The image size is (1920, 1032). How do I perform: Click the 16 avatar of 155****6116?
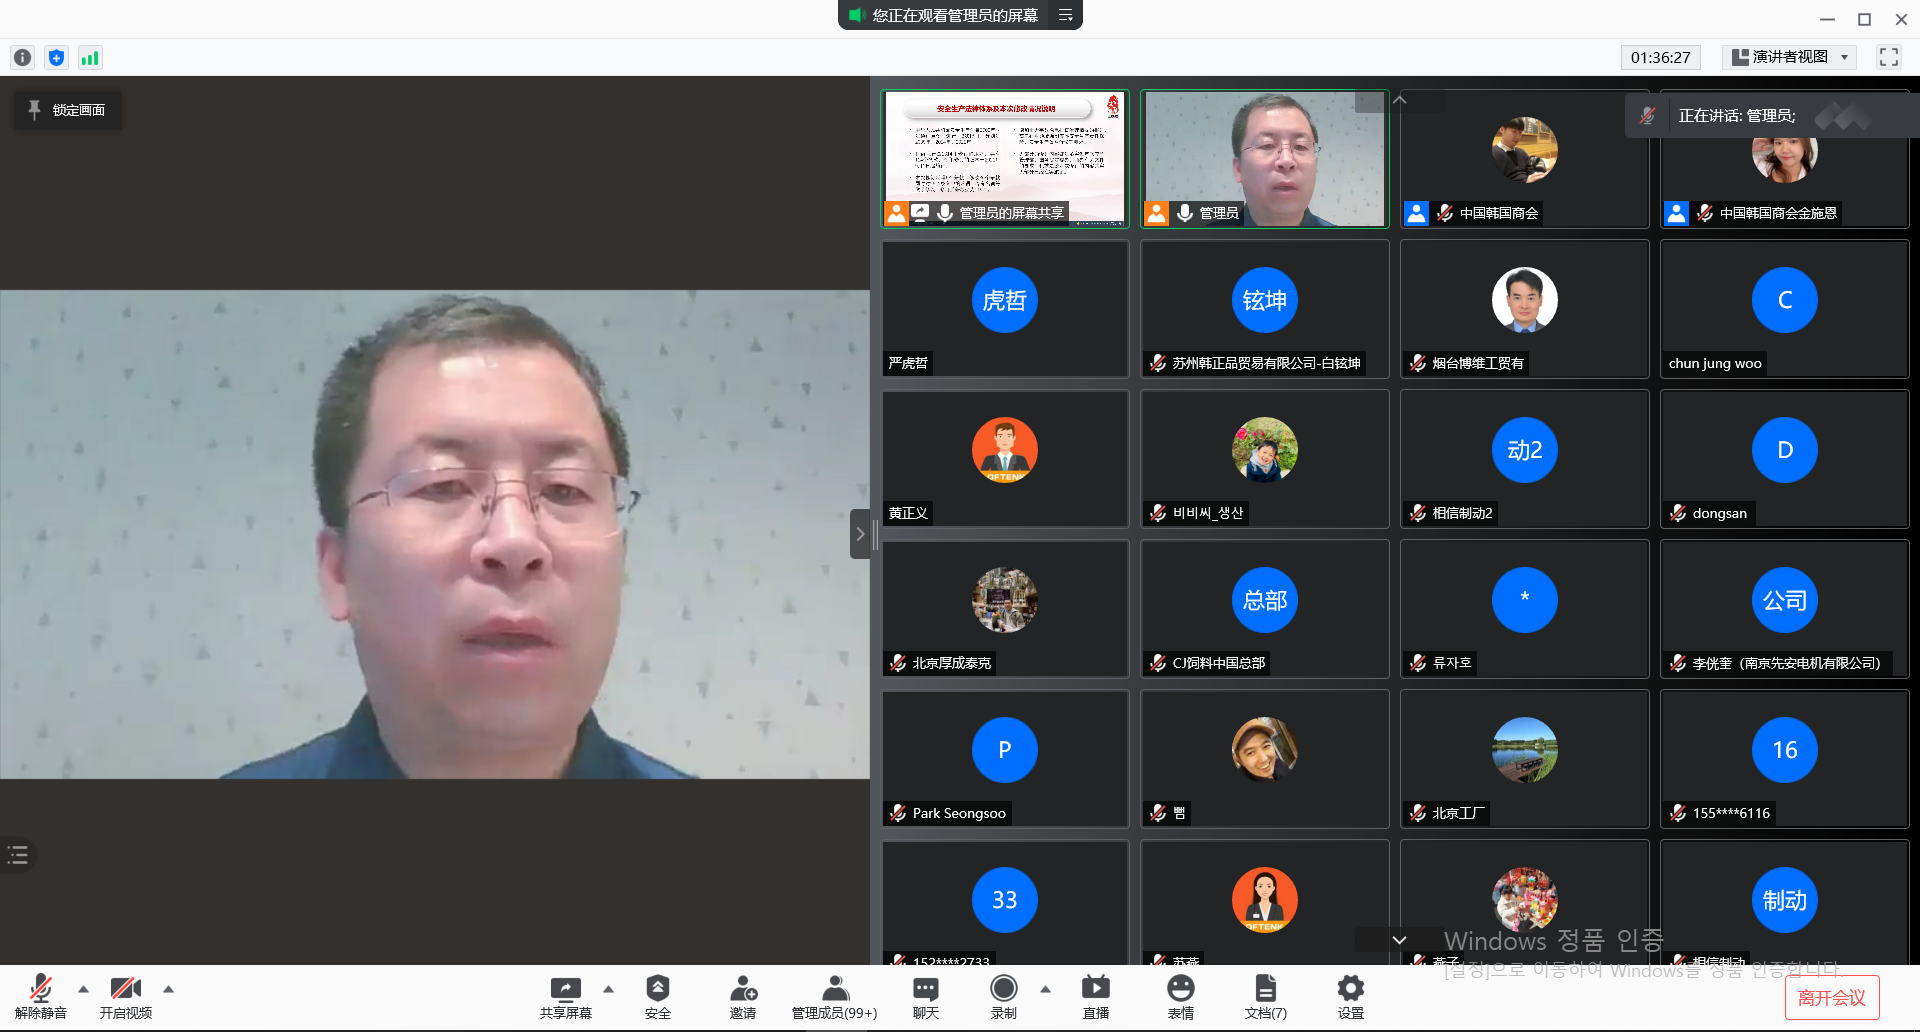1785,750
